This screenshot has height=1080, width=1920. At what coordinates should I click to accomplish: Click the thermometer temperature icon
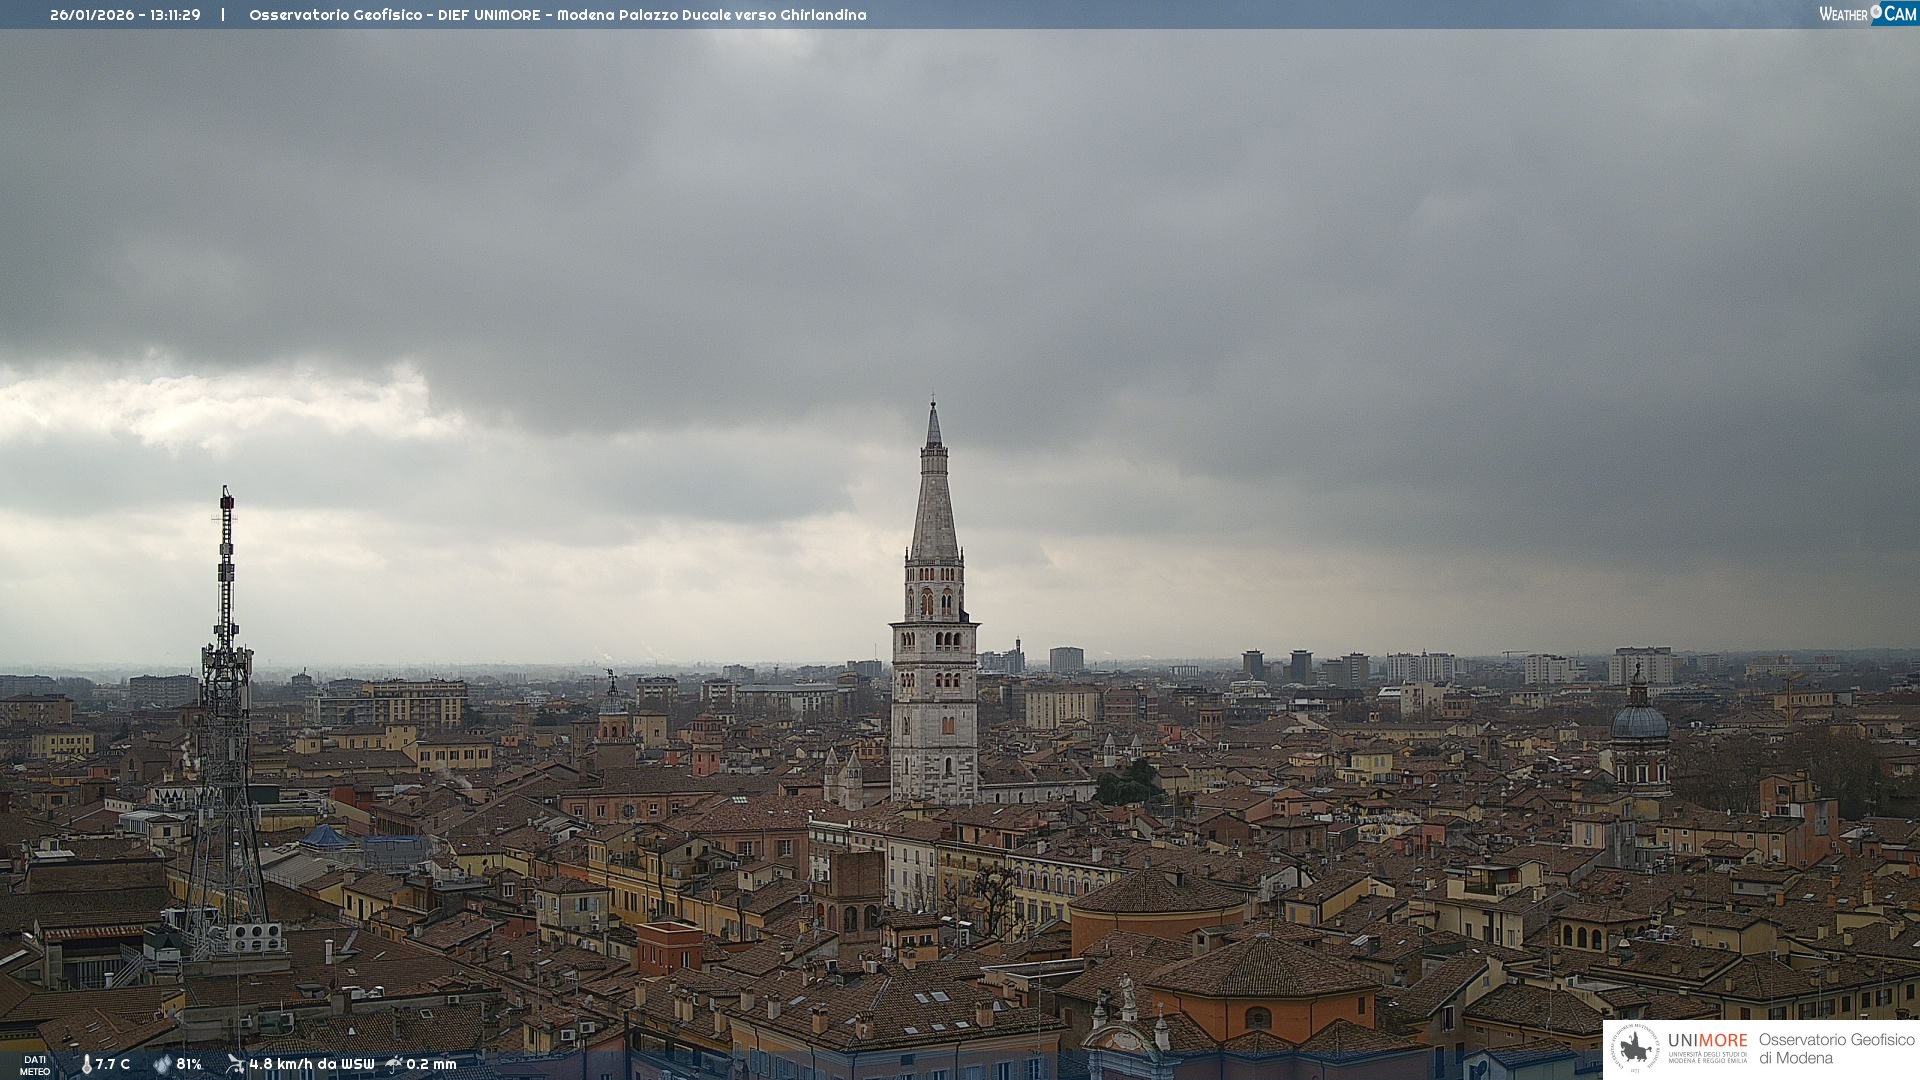pyautogui.click(x=87, y=1064)
